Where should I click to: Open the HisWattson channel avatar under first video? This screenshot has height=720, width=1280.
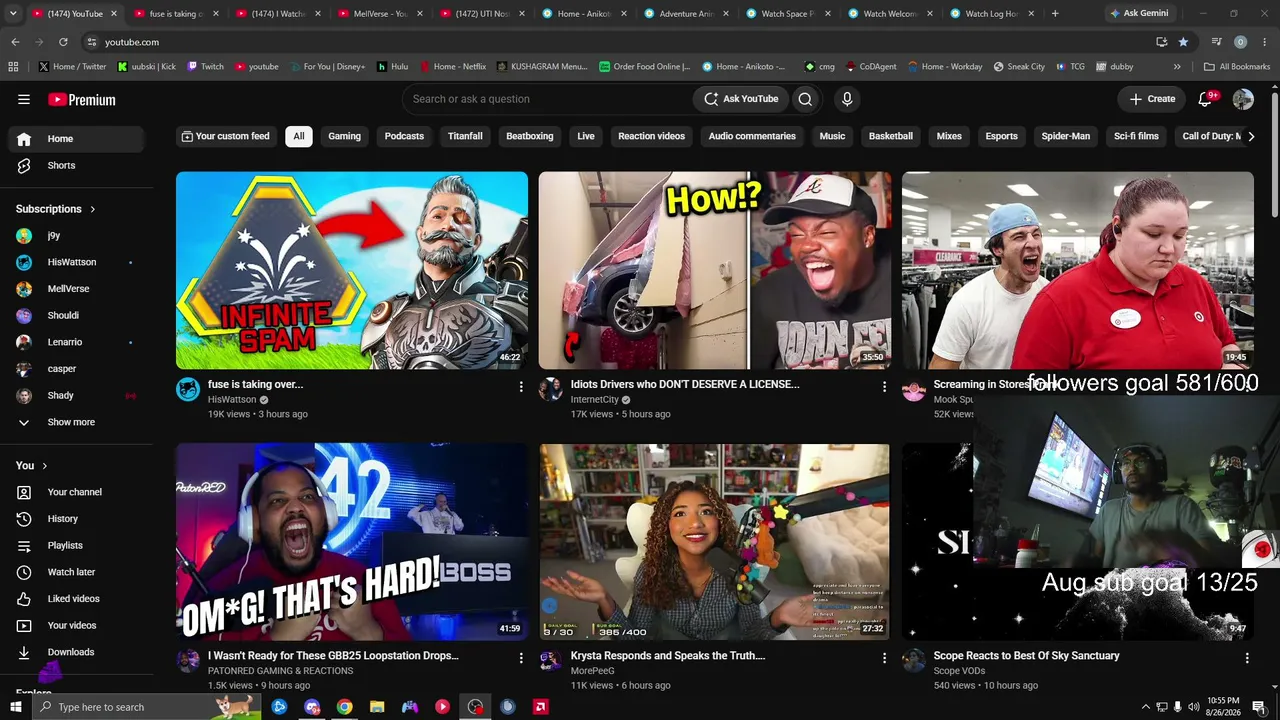tap(188, 390)
